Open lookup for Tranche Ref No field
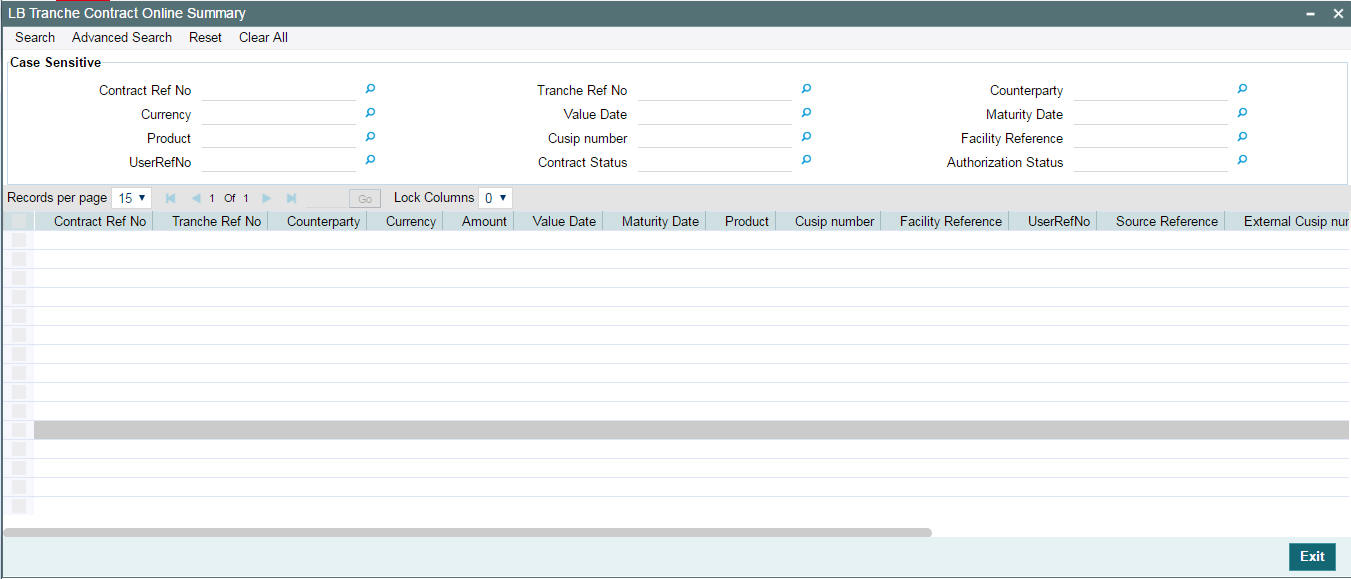Screen dimensions: 1351x579 coord(806,89)
